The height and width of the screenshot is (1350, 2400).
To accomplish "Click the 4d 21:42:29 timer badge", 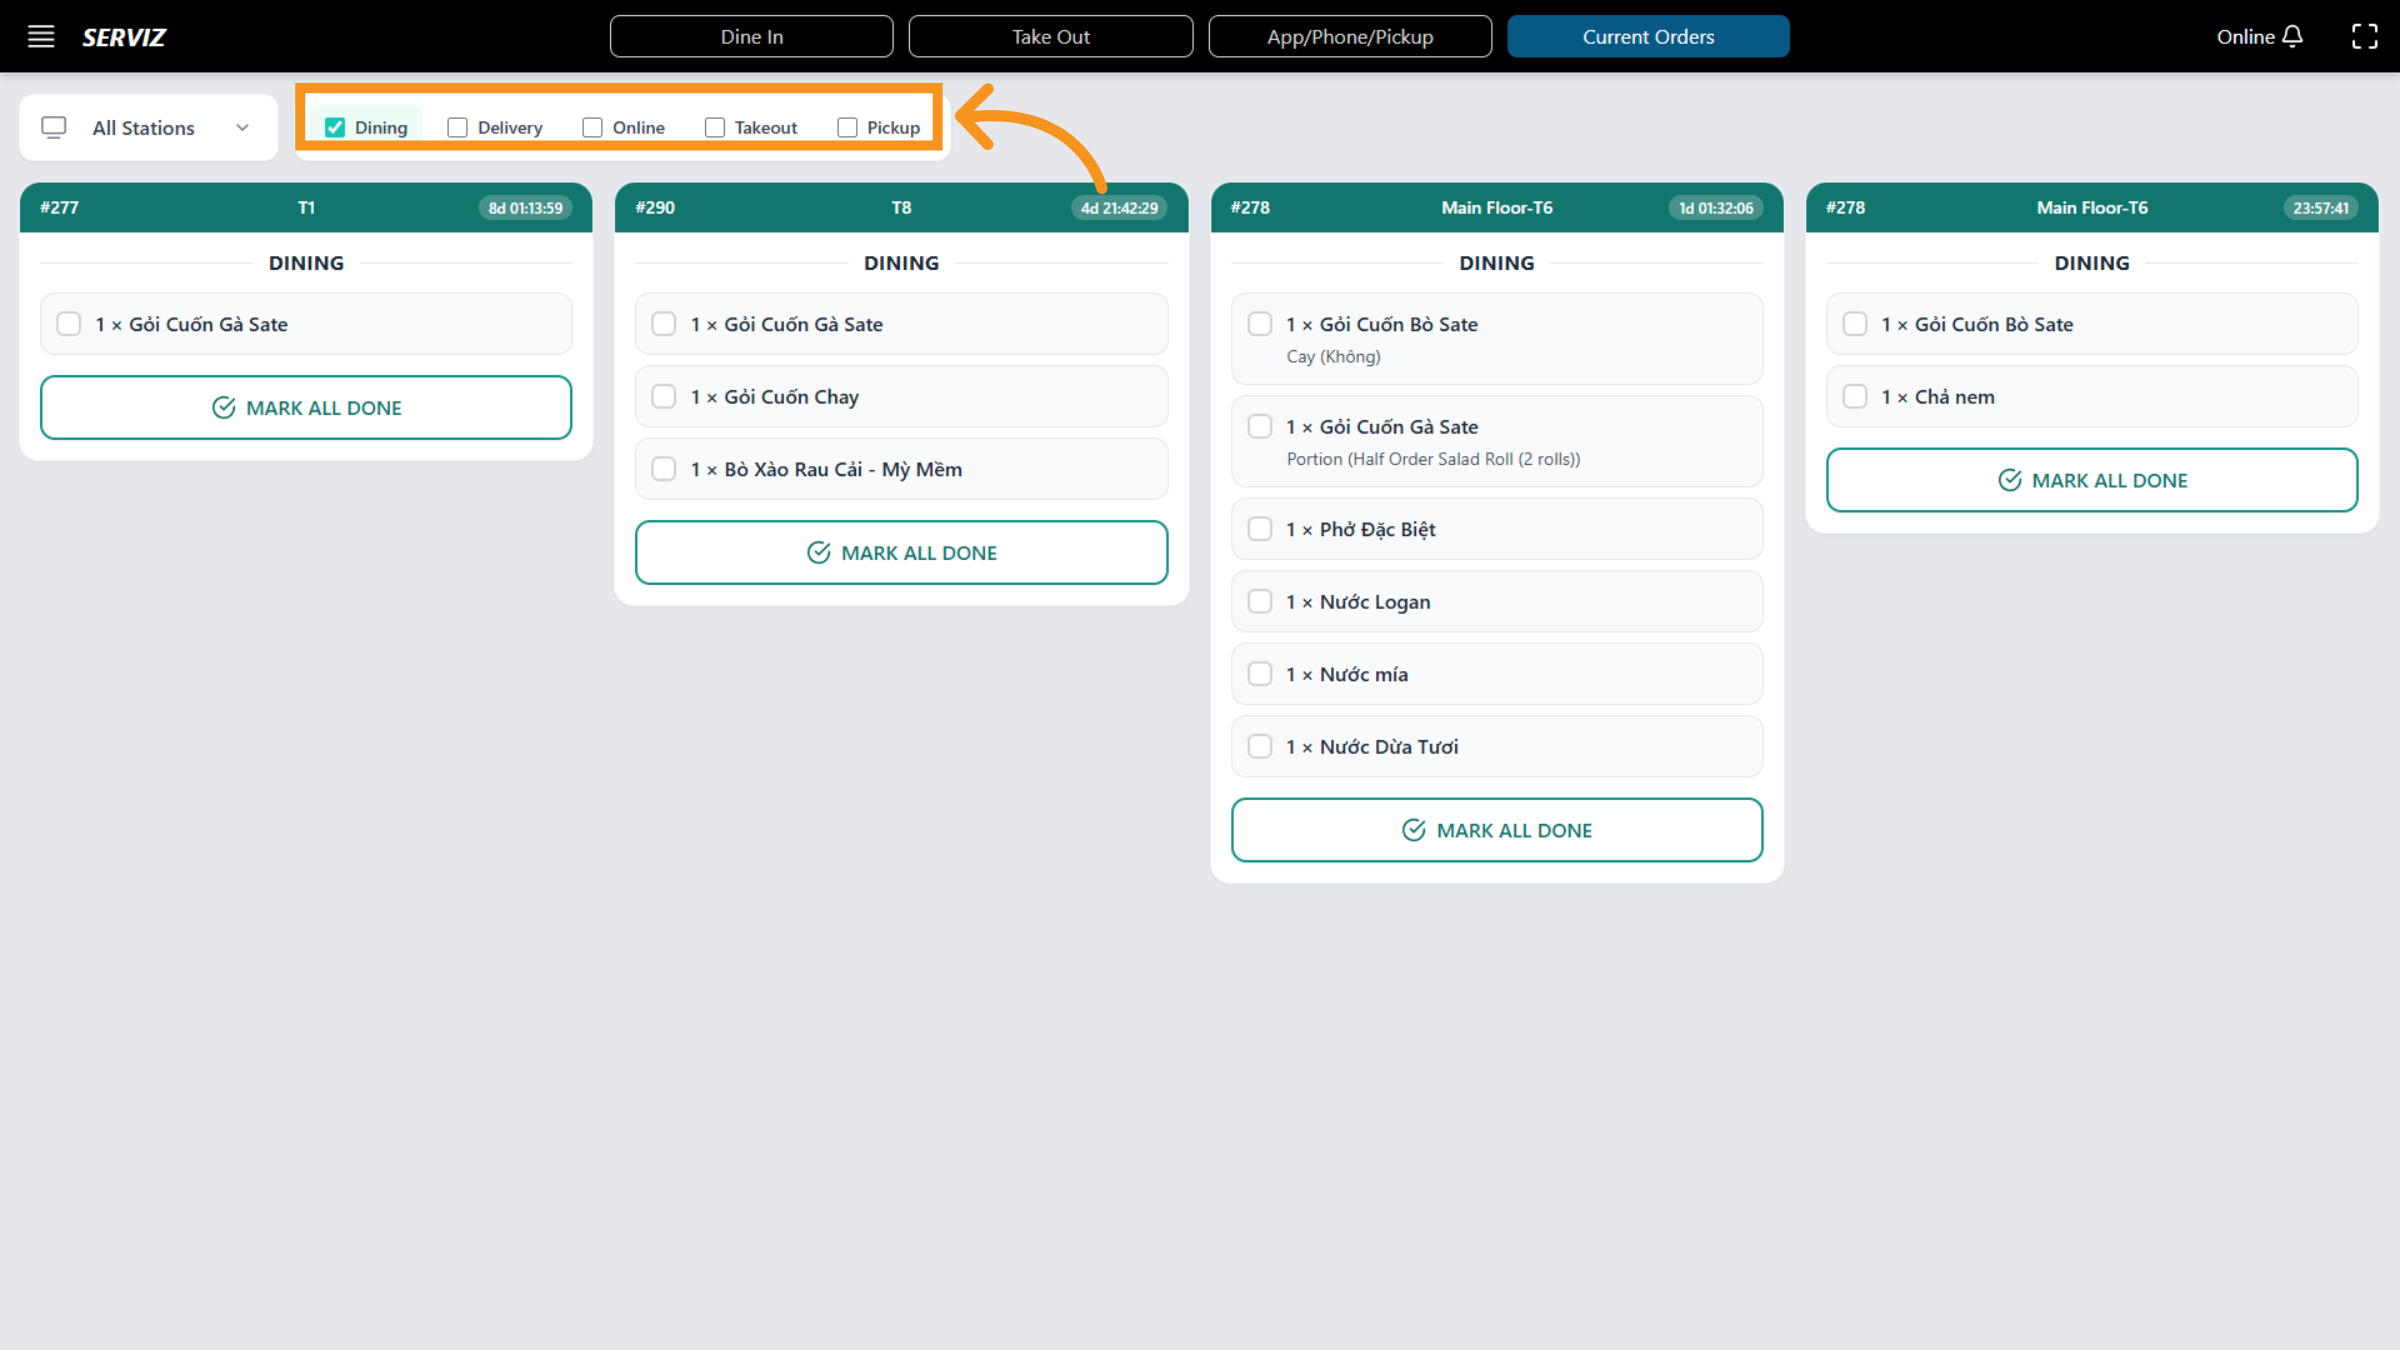I will 1119,208.
